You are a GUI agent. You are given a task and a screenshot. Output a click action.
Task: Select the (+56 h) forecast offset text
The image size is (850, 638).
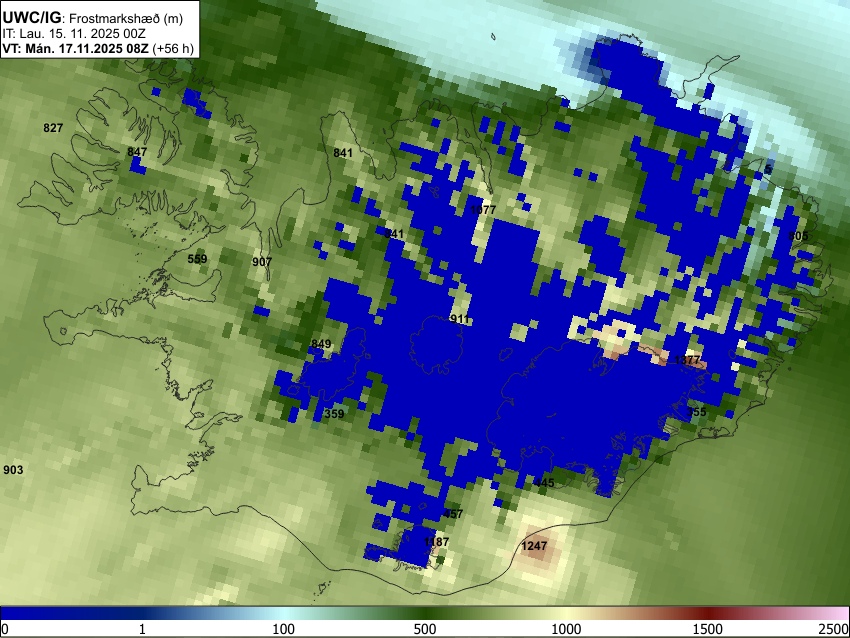tap(173, 48)
